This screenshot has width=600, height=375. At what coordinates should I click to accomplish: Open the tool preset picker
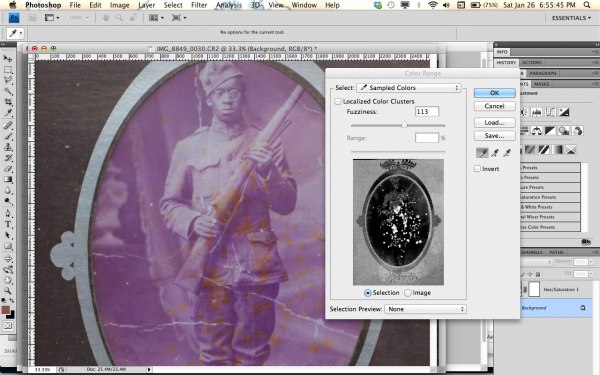pos(16,34)
